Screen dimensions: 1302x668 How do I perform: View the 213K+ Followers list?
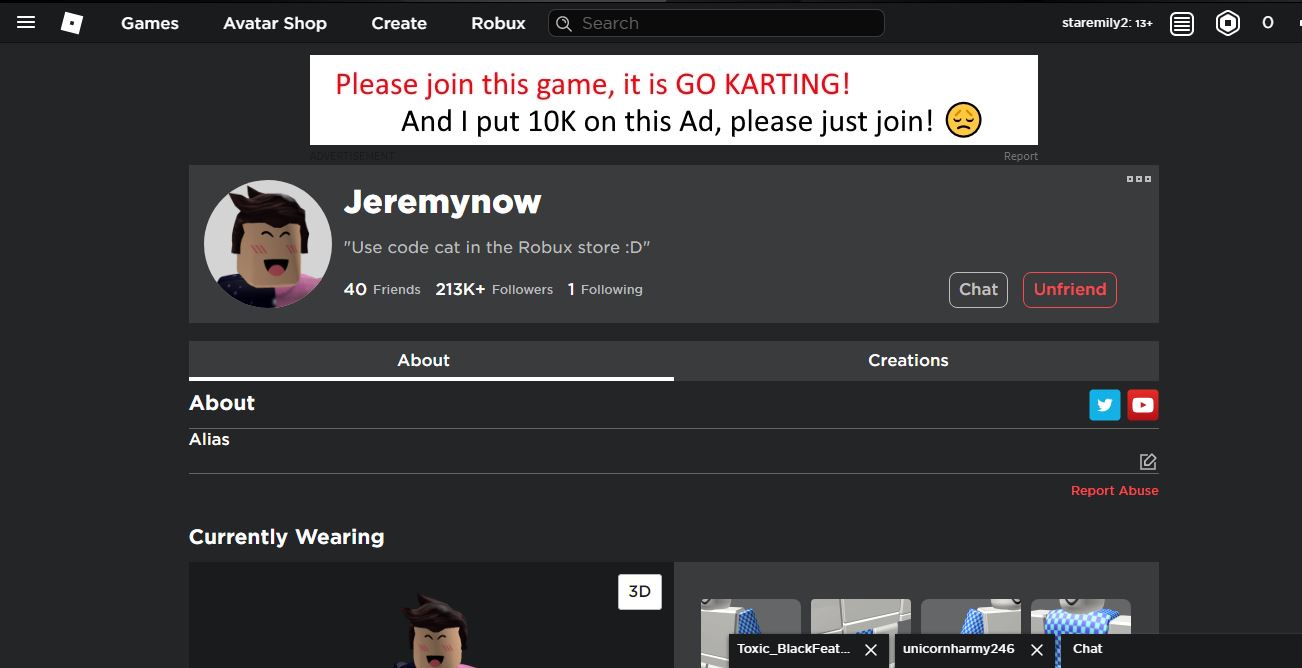pyautogui.click(x=494, y=289)
